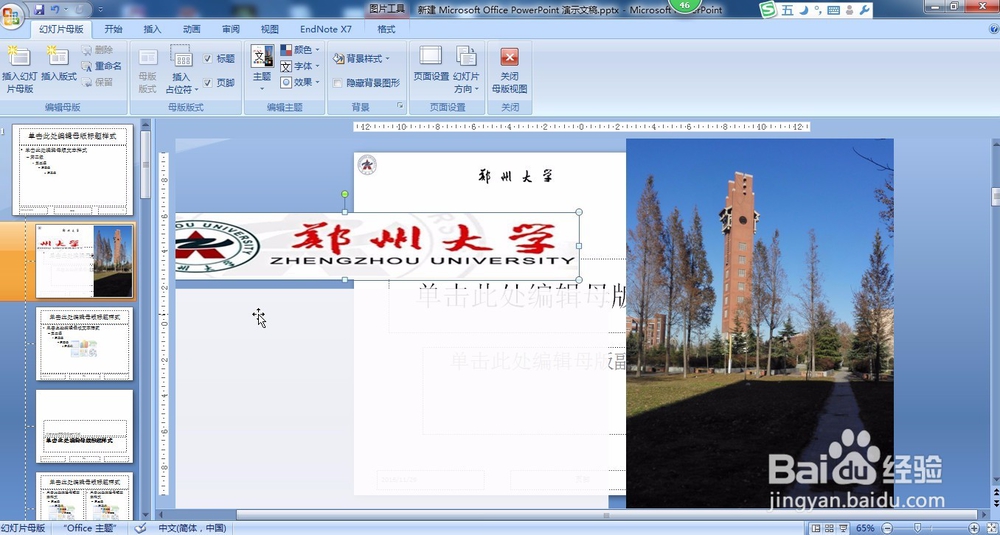This screenshot has width=1000, height=535.
Task: Switch to the Review (审阅) tab
Action: tap(231, 29)
